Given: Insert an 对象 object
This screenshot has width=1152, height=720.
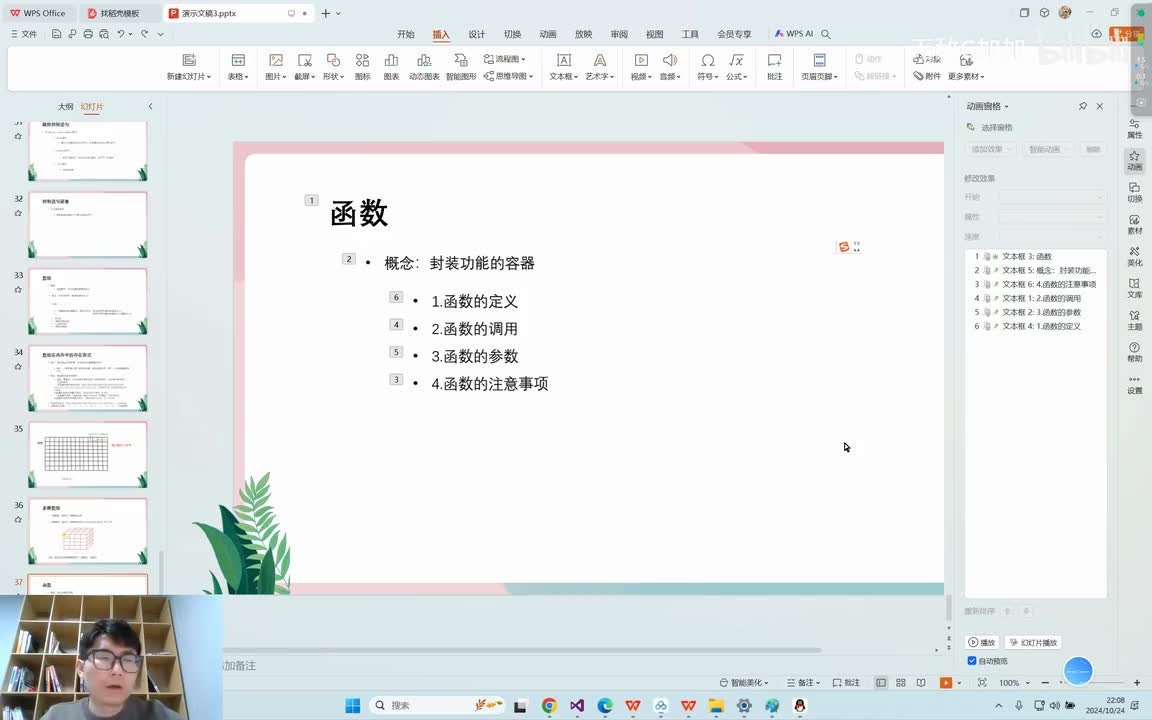Looking at the screenshot, I should click(926, 59).
